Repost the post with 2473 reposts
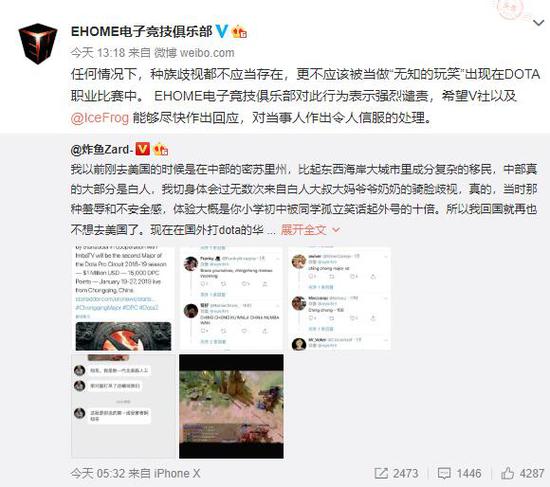The height and width of the screenshot is (487, 550). 396,474
